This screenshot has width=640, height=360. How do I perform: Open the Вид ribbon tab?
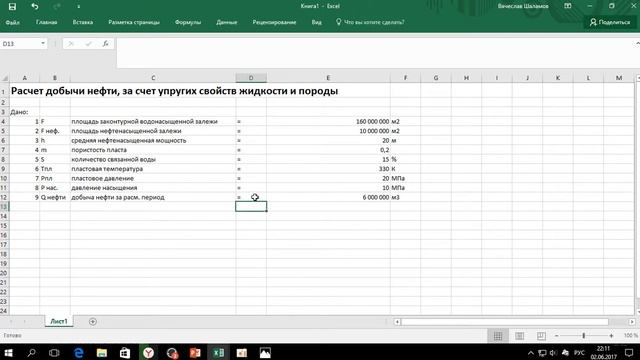(317, 22)
